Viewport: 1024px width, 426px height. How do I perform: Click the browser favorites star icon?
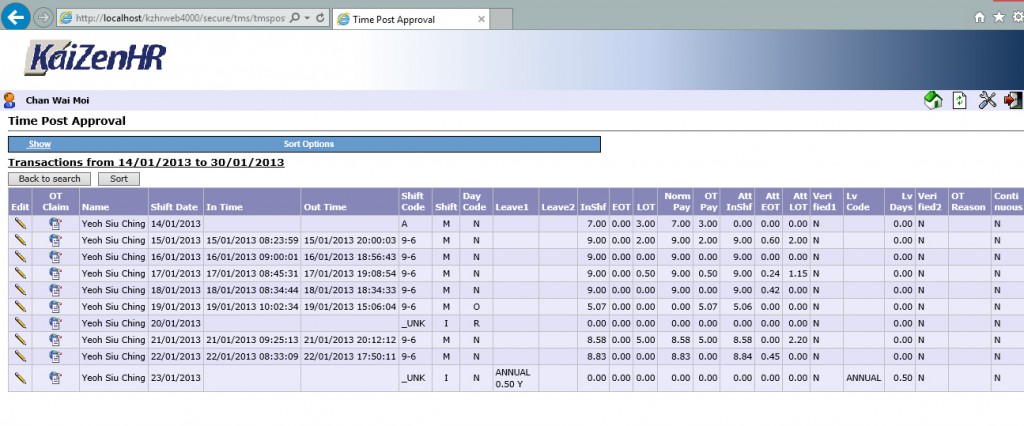(x=999, y=18)
